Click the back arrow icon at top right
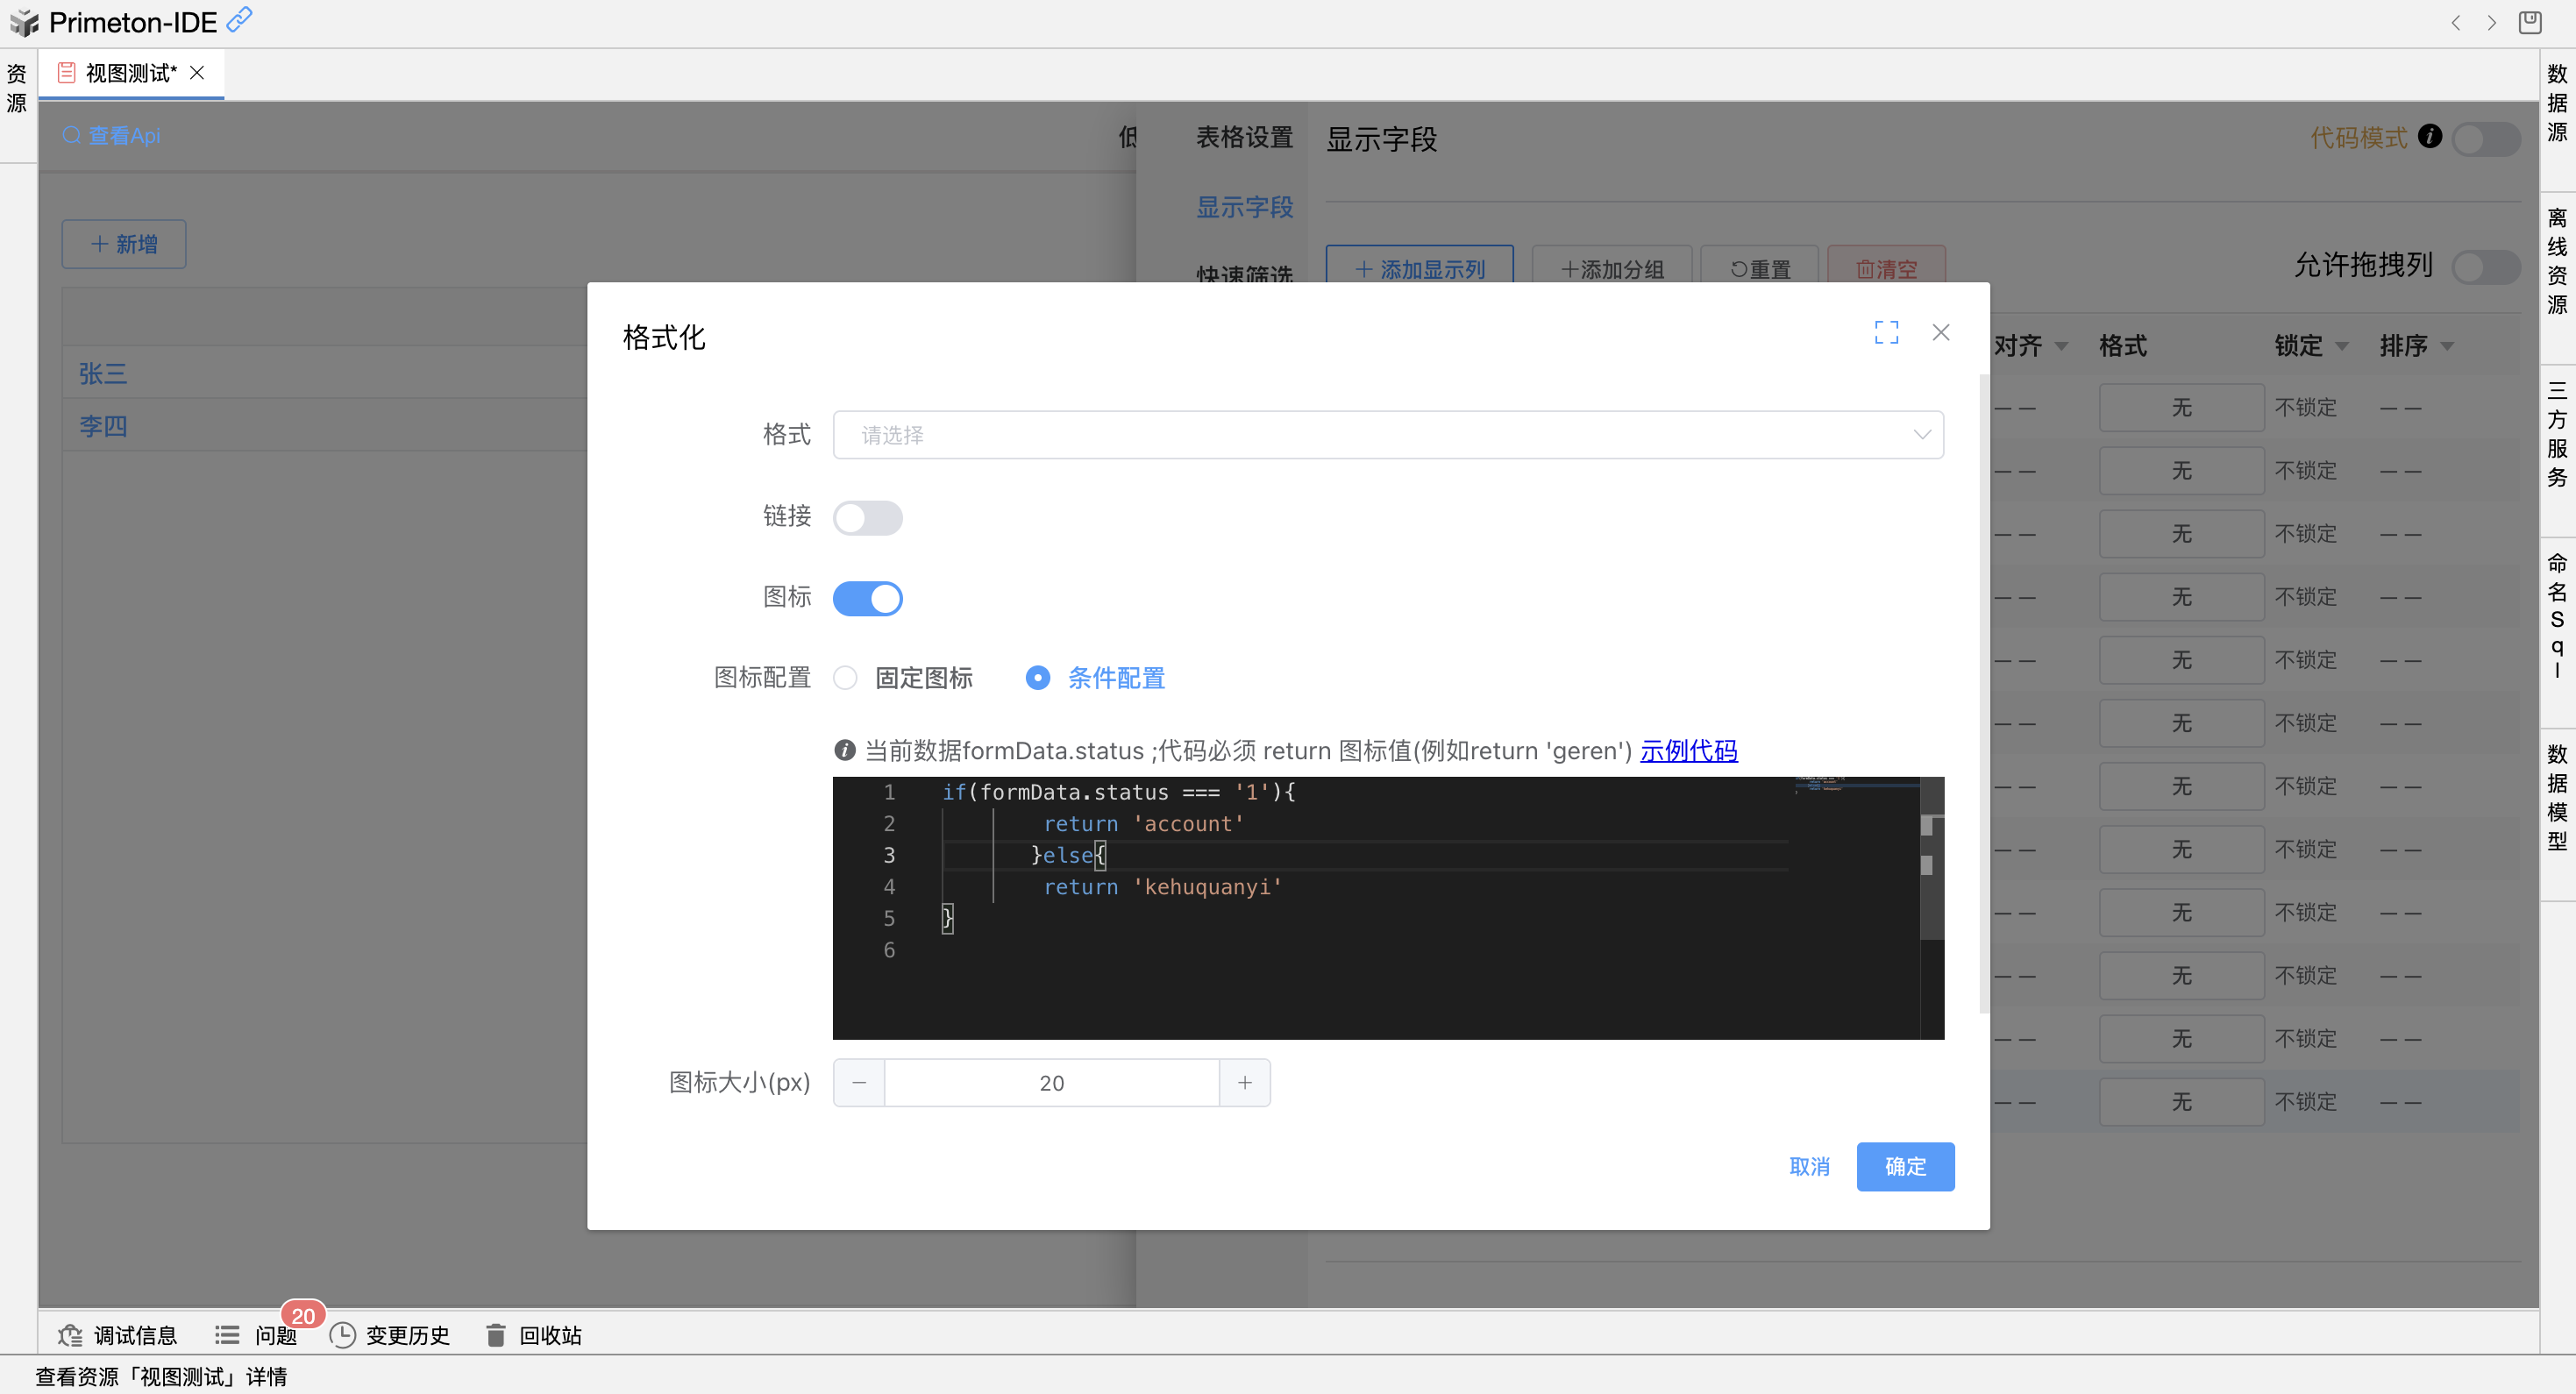This screenshot has width=2576, height=1394. click(x=2455, y=22)
